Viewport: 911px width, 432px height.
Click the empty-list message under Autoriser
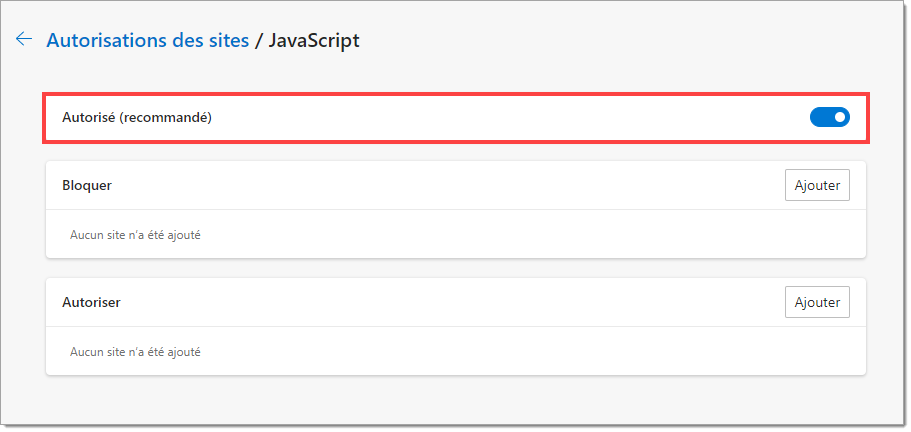(135, 352)
